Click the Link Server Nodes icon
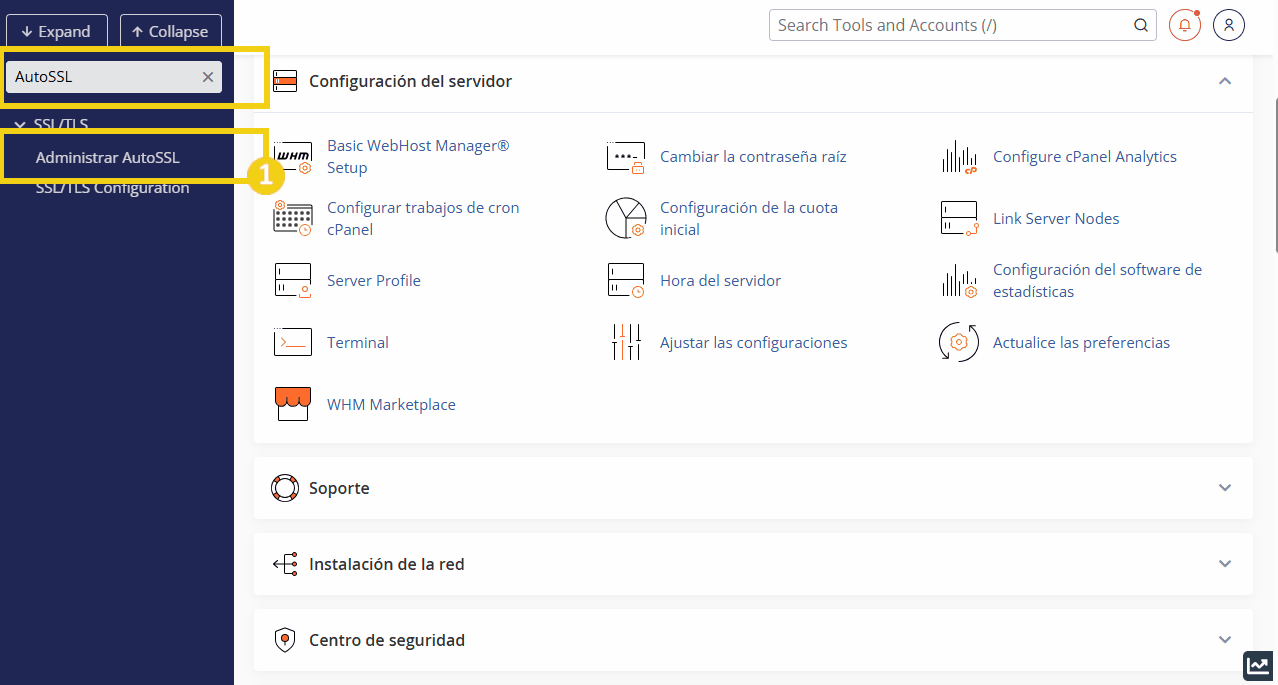 pyautogui.click(x=959, y=218)
